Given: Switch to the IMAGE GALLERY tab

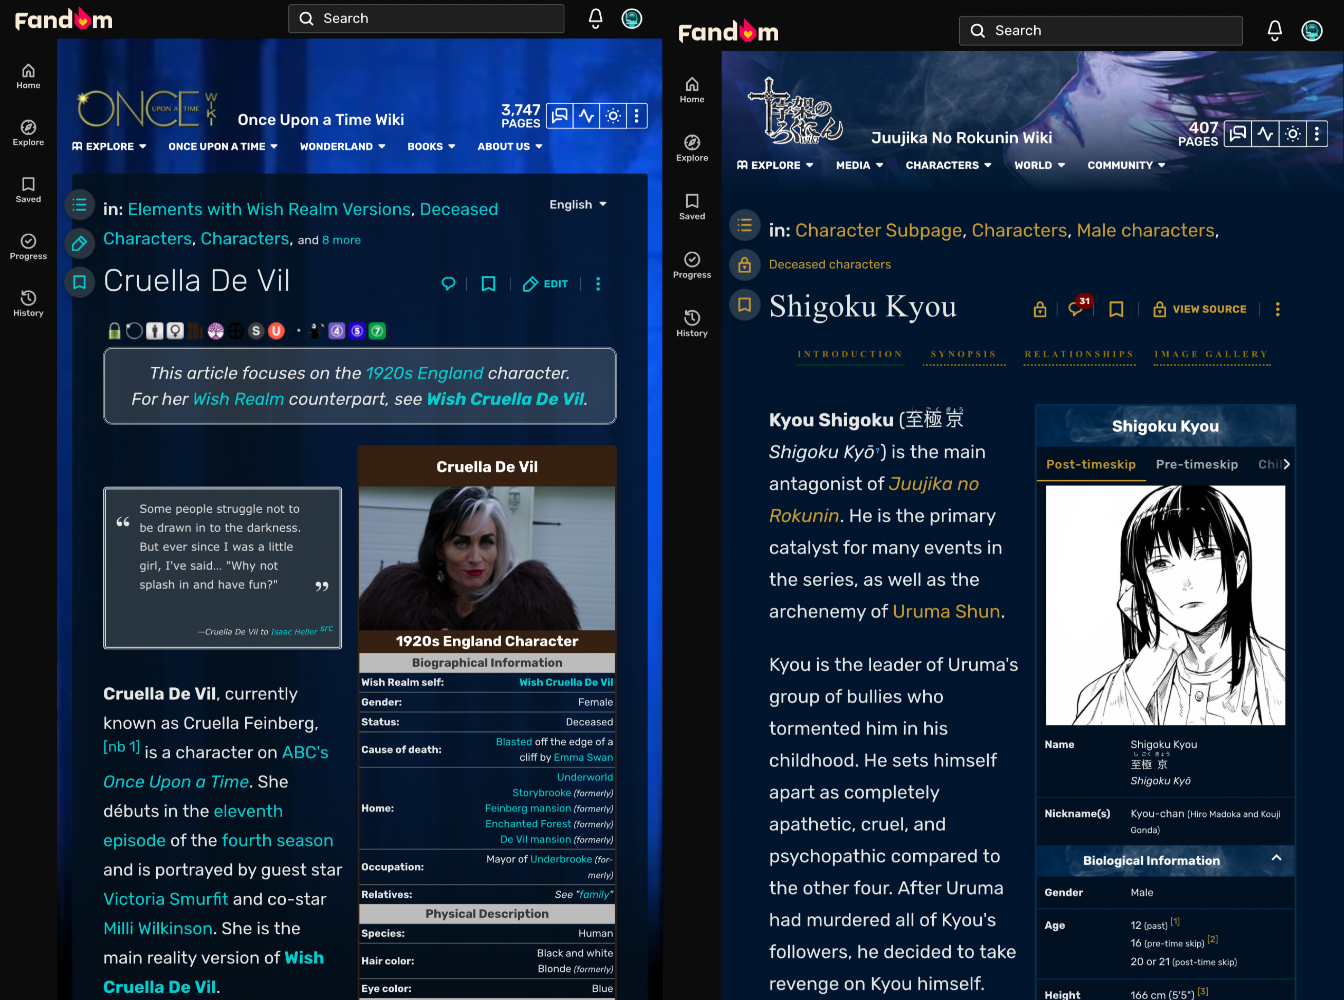Looking at the screenshot, I should pyautogui.click(x=1211, y=355).
